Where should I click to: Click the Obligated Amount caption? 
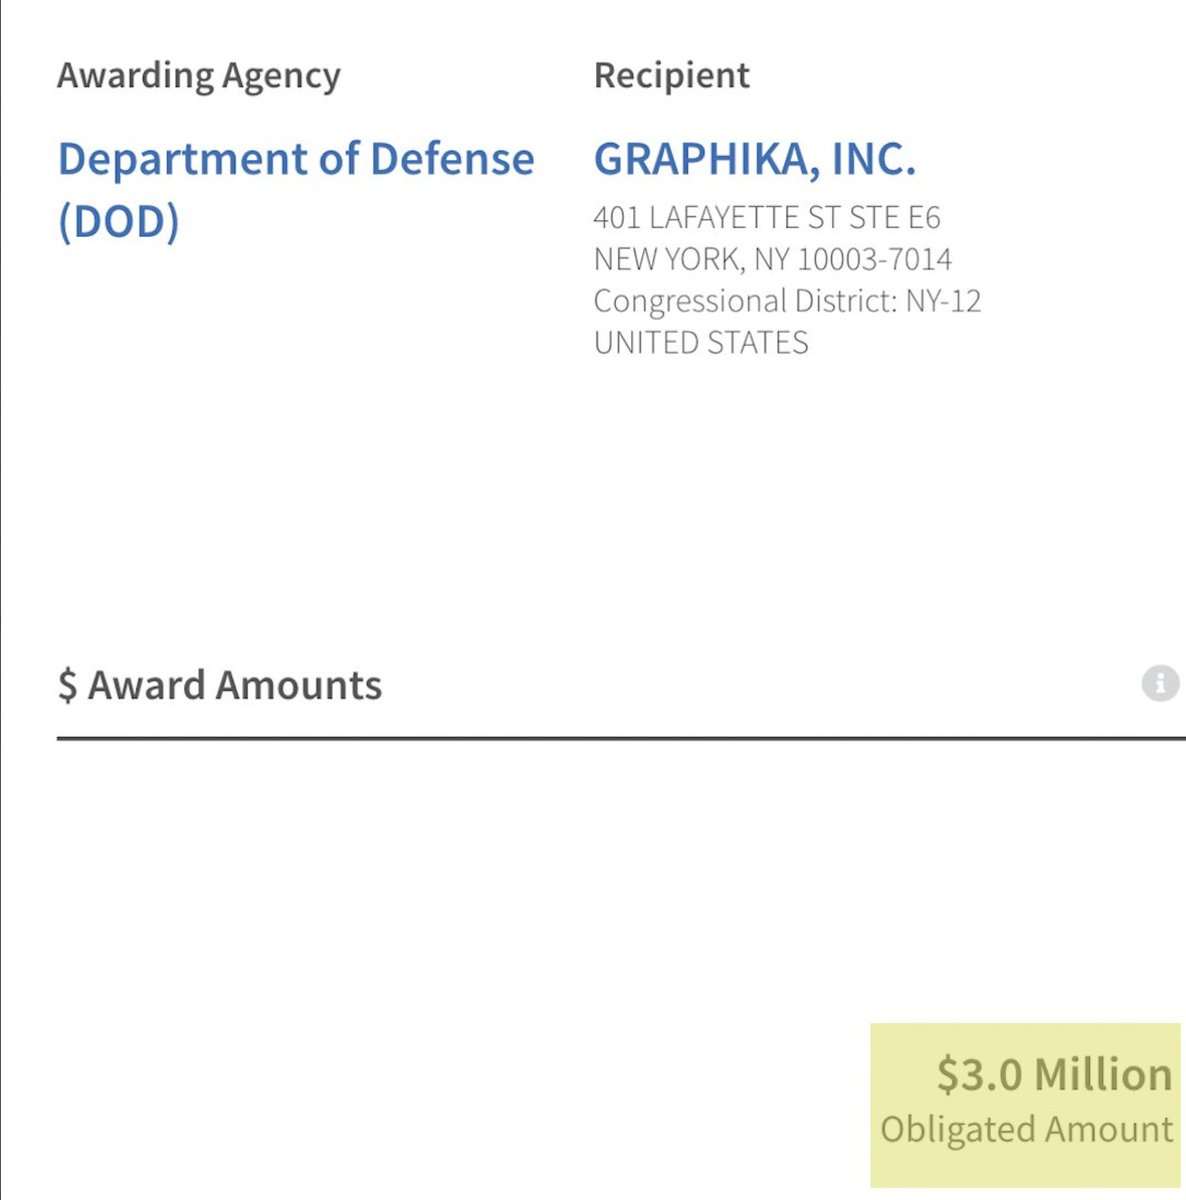coord(1026,1129)
